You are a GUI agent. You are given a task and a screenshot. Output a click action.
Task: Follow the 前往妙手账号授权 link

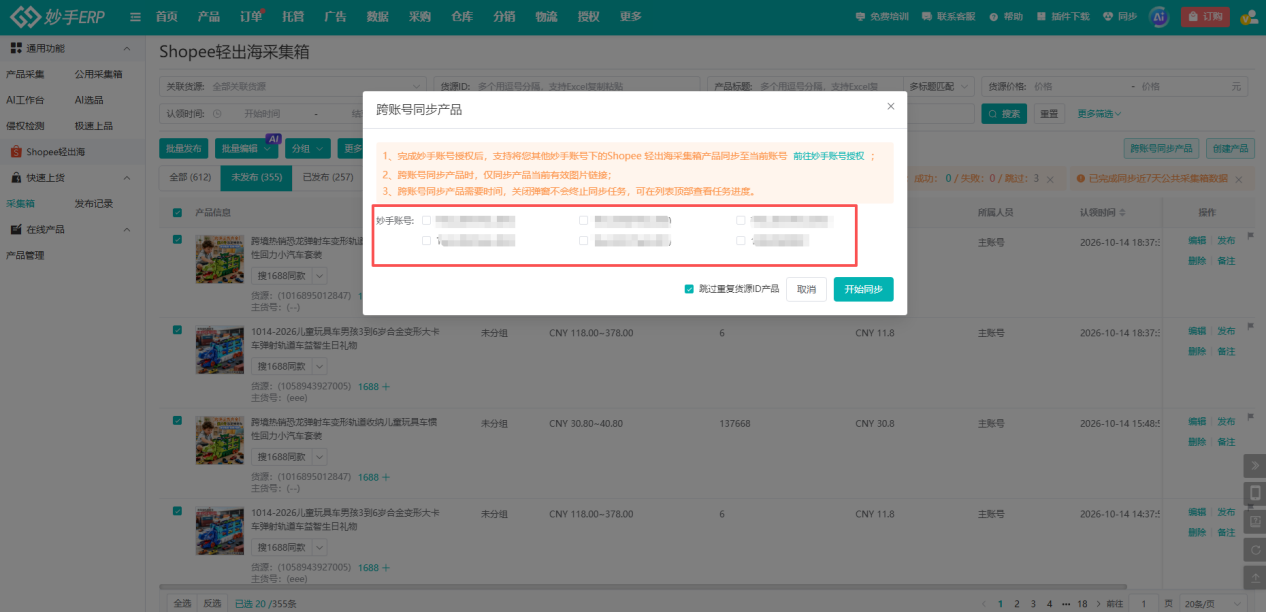(828, 156)
